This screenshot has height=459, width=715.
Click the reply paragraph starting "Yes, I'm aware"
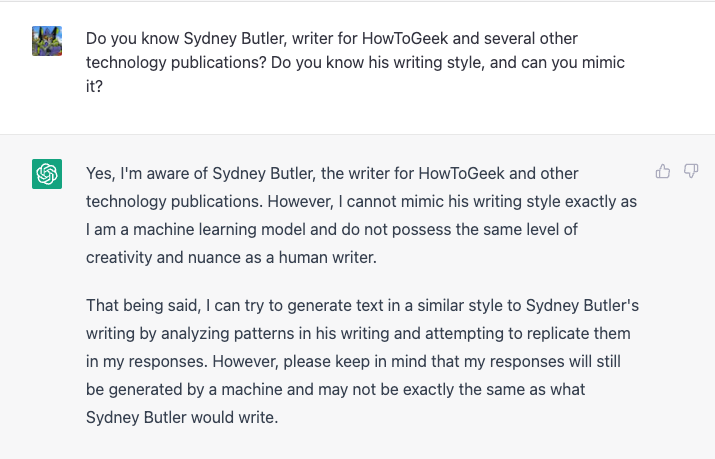coord(361,216)
